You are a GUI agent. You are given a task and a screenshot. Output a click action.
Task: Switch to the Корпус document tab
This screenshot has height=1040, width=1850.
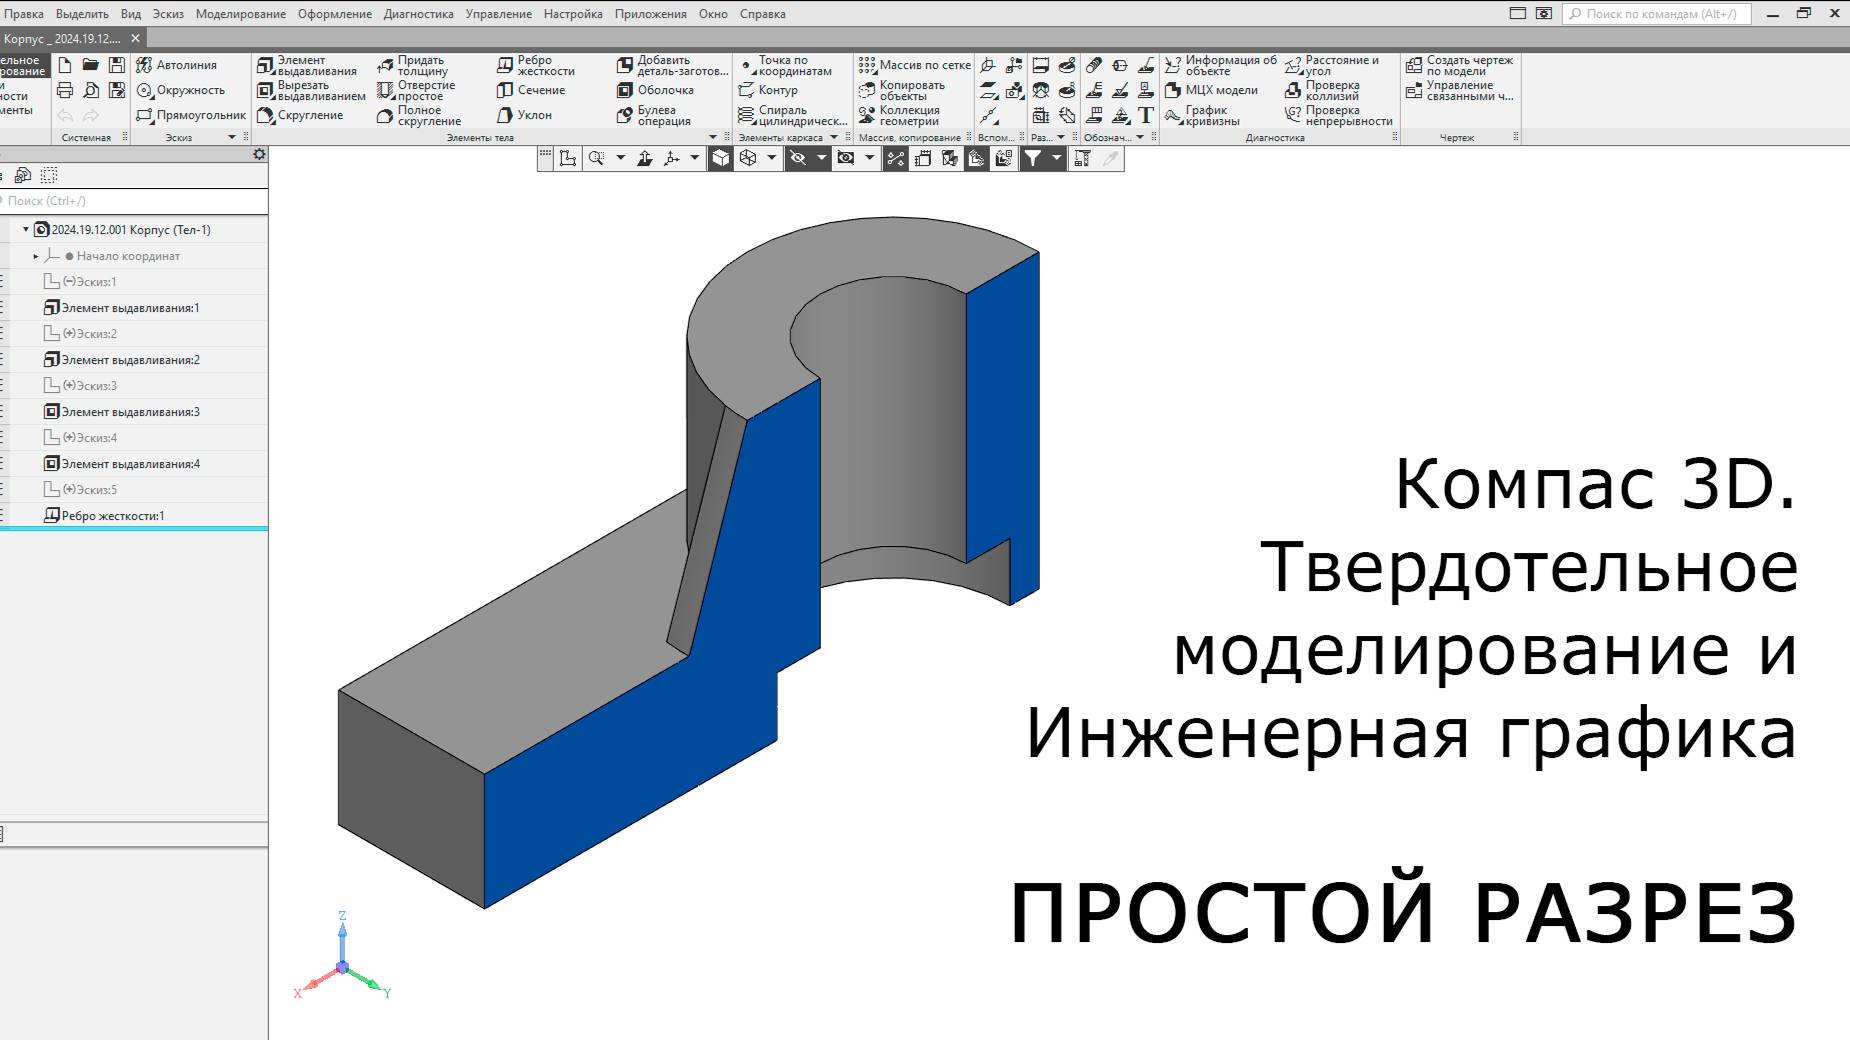60,37
